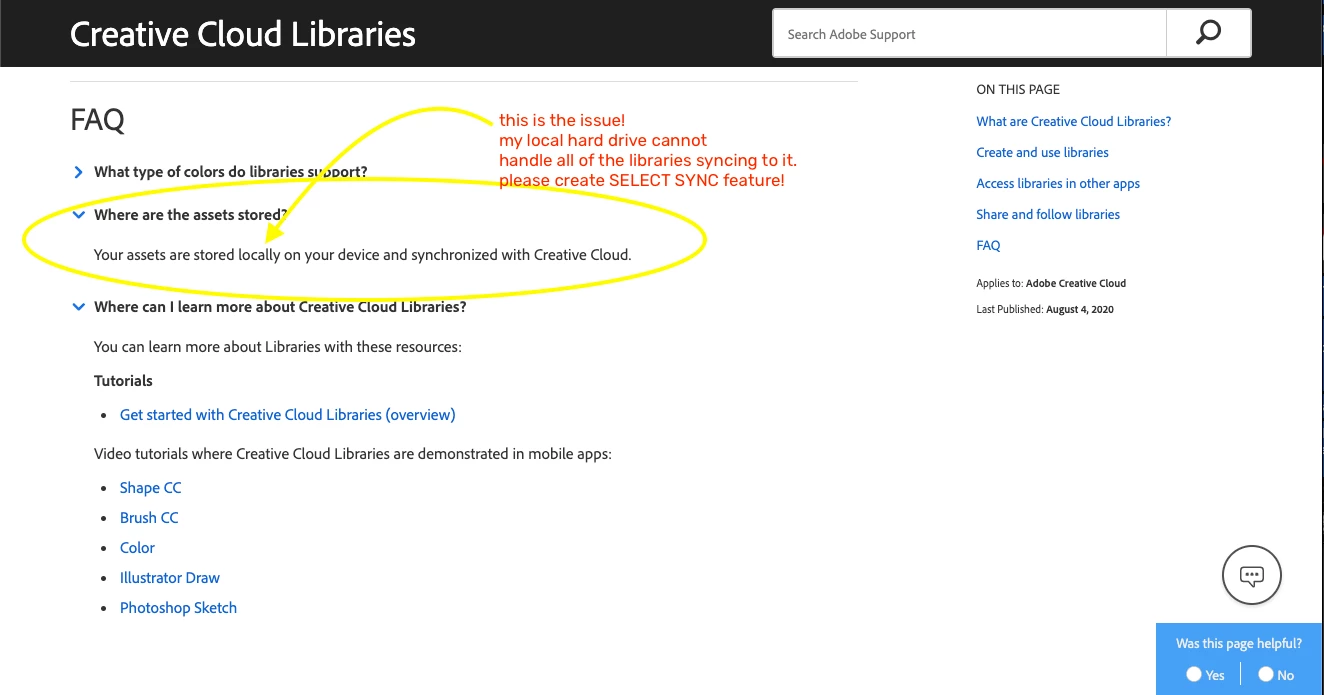Click the Creative Cloud Libraries page title
This screenshot has height=695, width=1324.
[243, 34]
